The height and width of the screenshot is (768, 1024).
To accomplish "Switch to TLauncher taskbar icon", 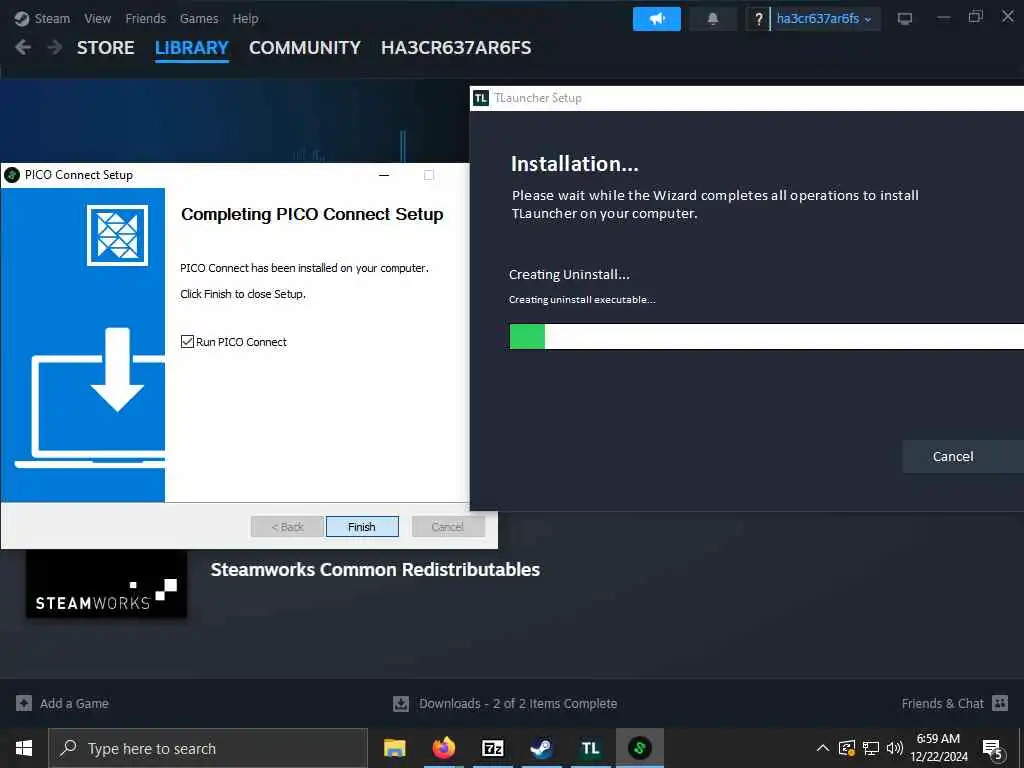I will point(590,748).
